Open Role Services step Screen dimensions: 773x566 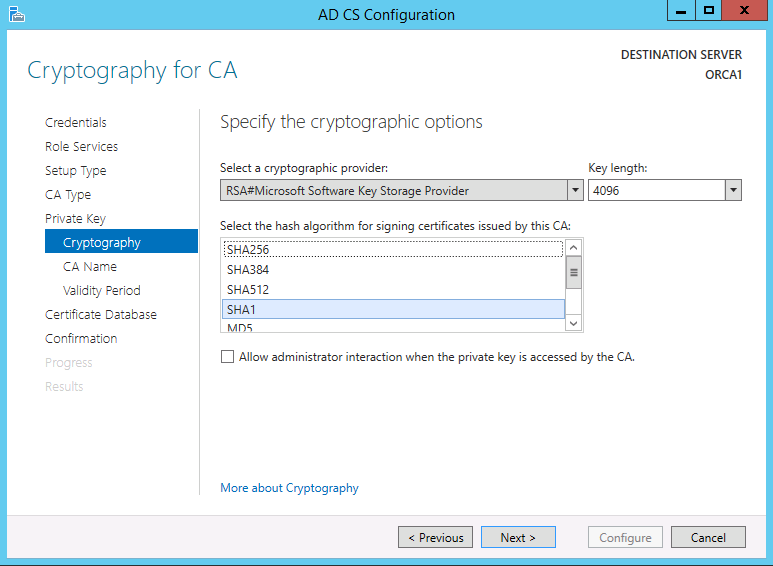point(81,147)
